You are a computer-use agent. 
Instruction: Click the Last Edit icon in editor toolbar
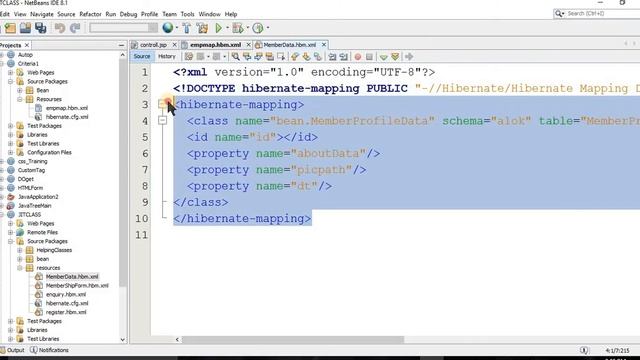(189, 56)
